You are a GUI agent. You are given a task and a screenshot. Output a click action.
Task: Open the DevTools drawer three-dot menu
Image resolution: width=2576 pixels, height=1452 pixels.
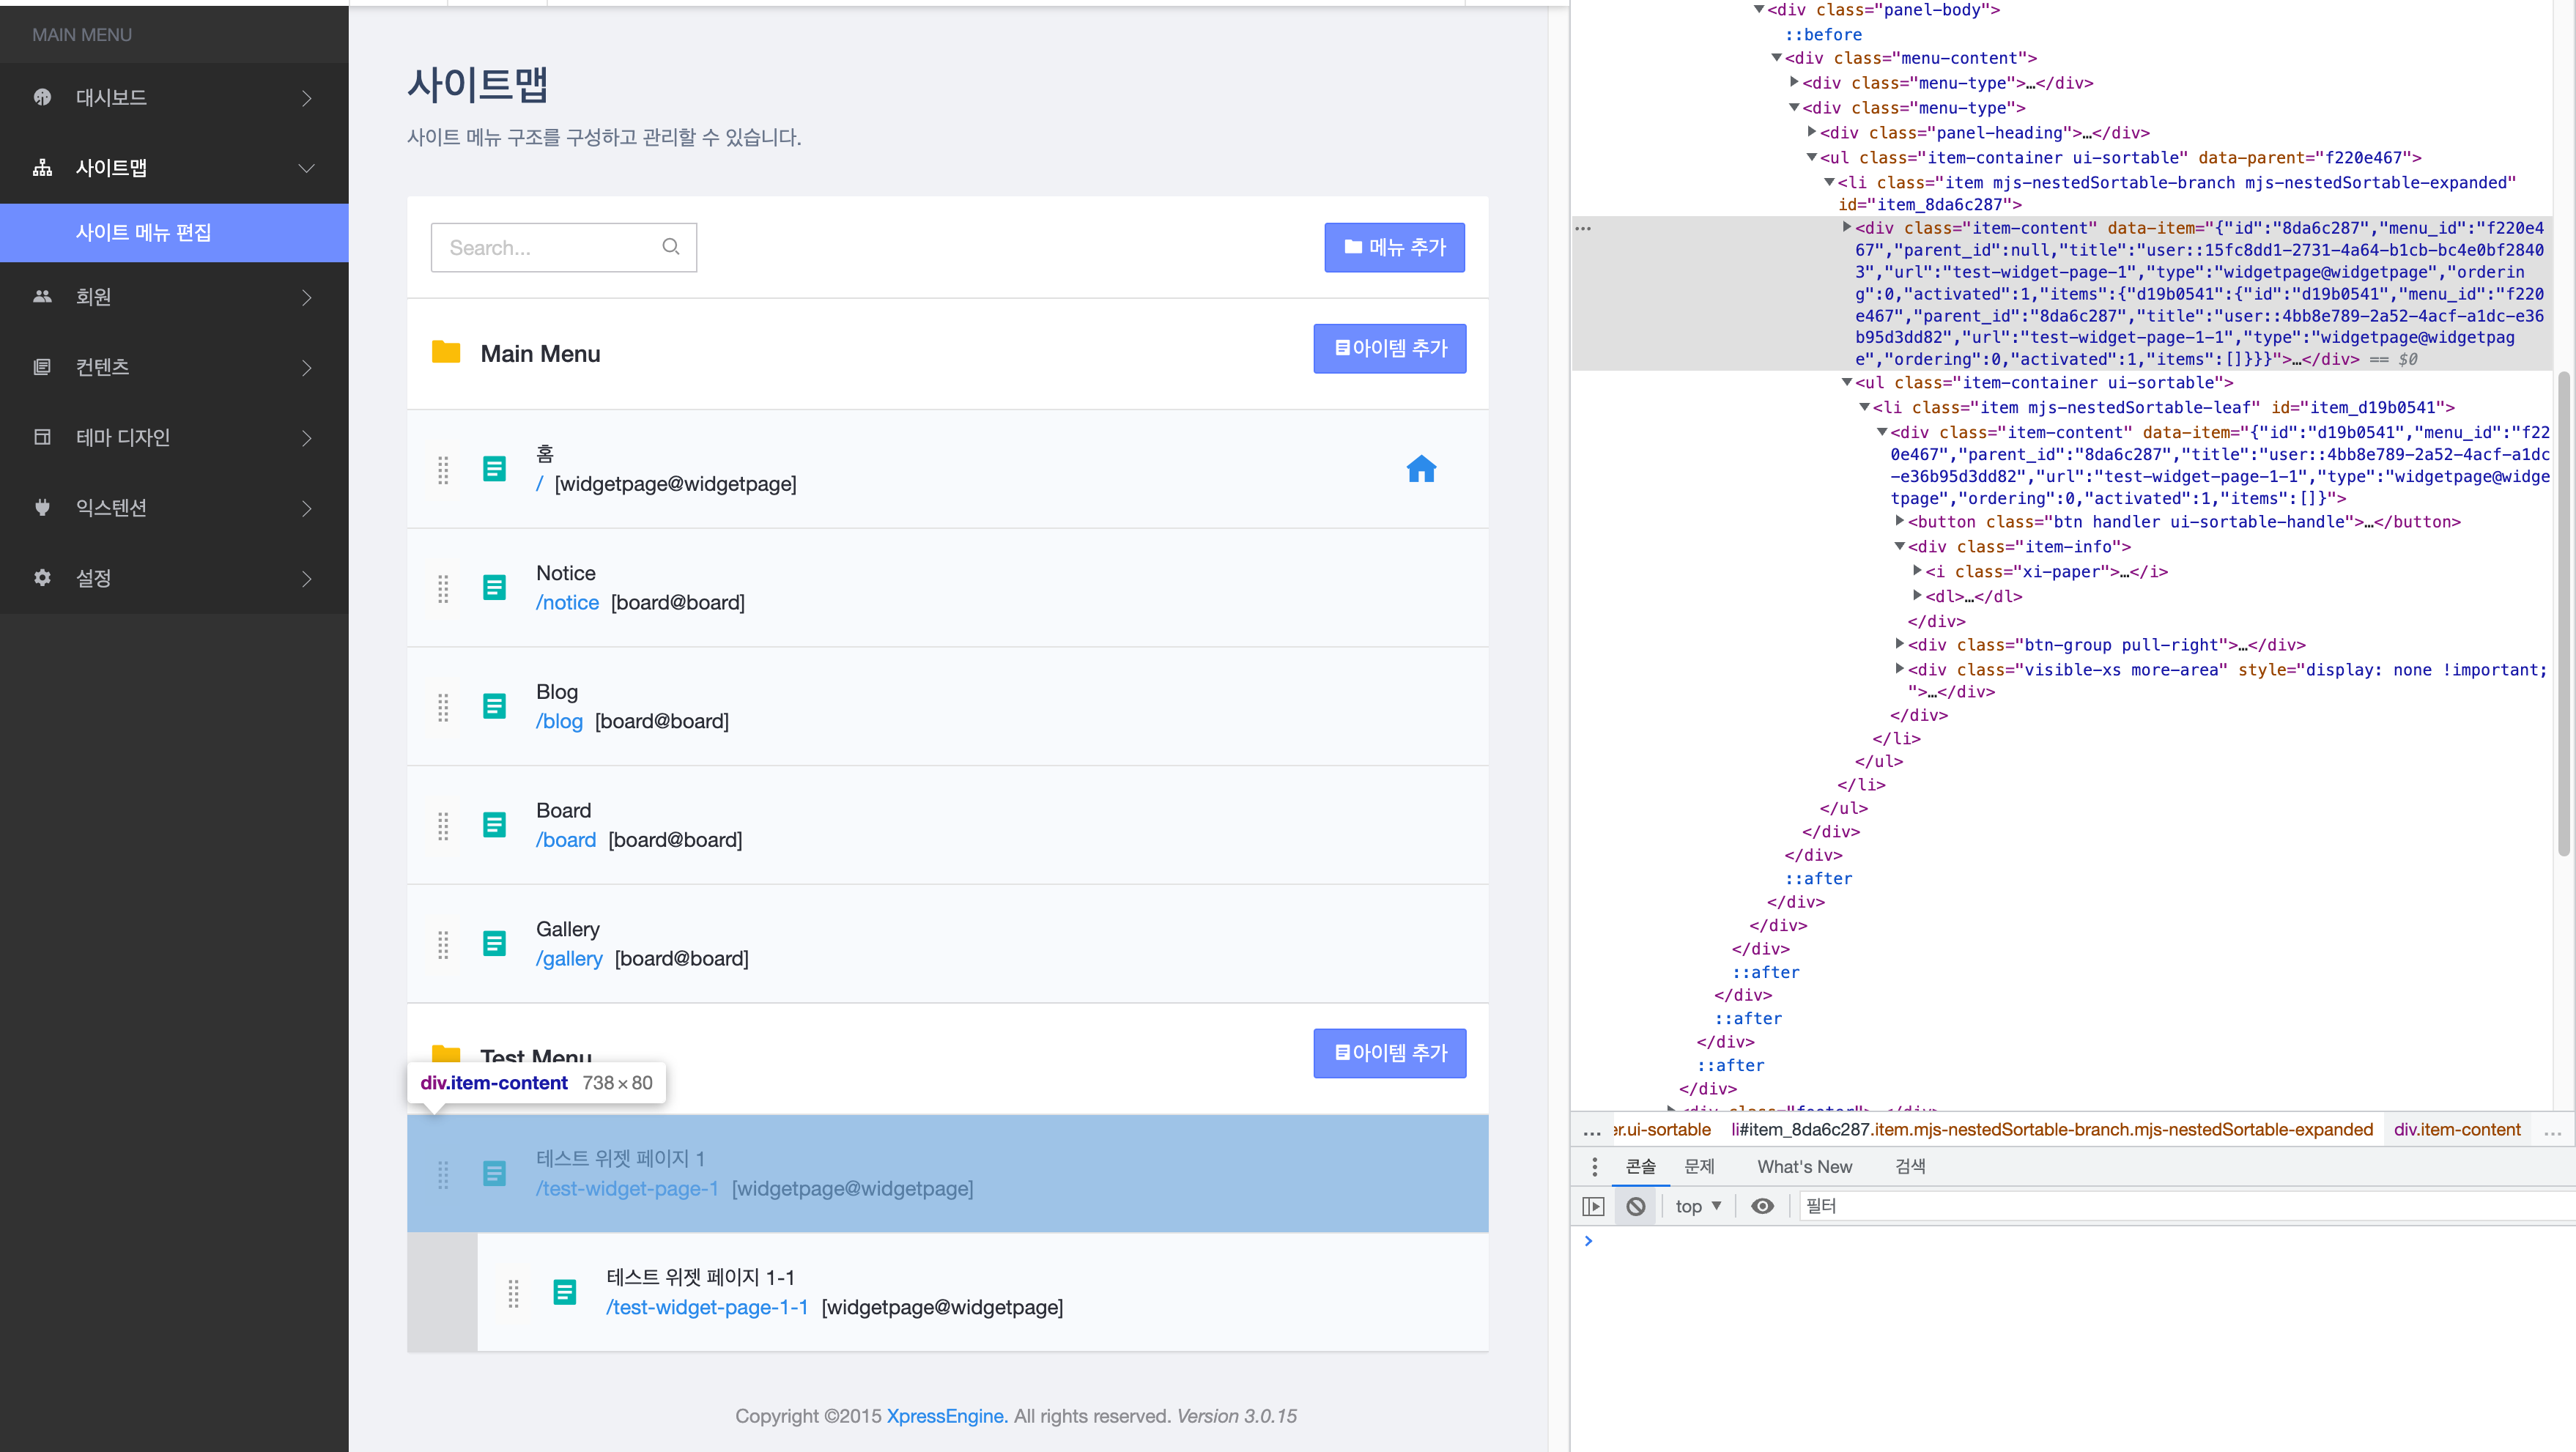pyautogui.click(x=1595, y=1166)
